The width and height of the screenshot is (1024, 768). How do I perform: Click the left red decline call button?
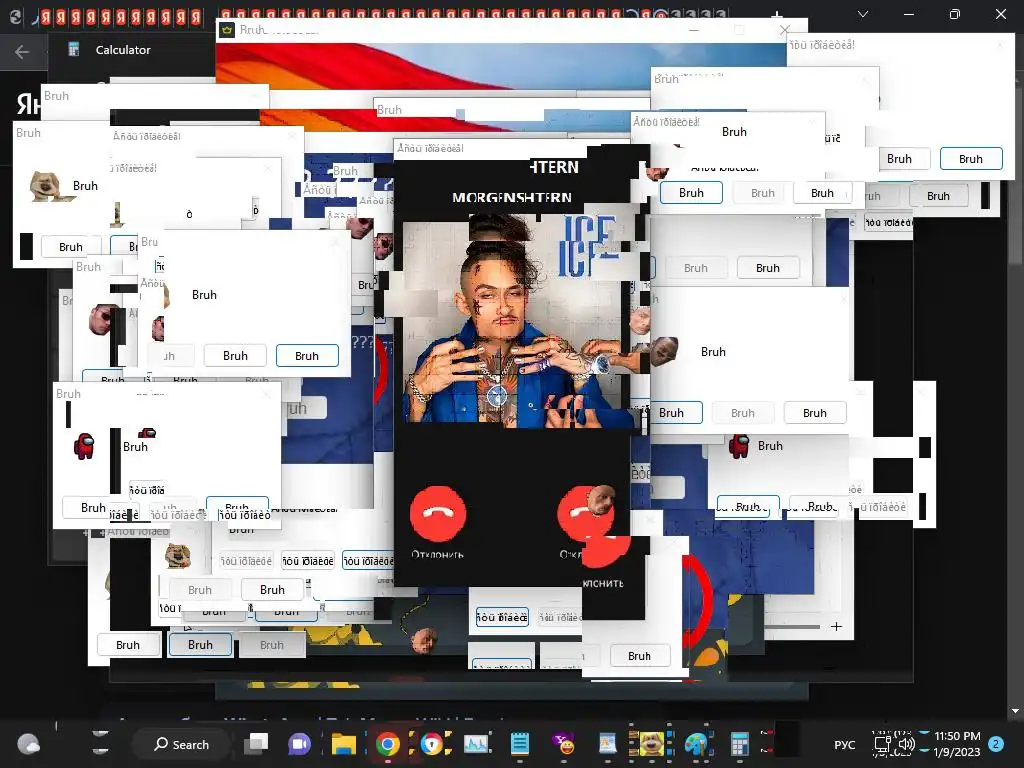[438, 513]
